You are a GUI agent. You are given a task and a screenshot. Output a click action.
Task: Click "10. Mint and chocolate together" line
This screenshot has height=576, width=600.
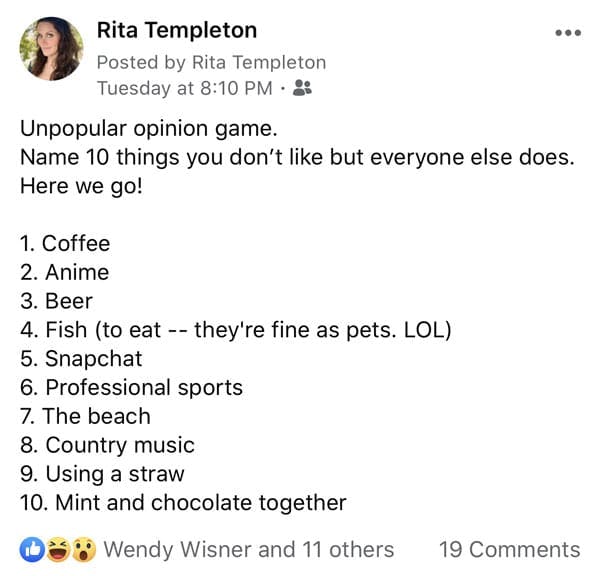(183, 503)
